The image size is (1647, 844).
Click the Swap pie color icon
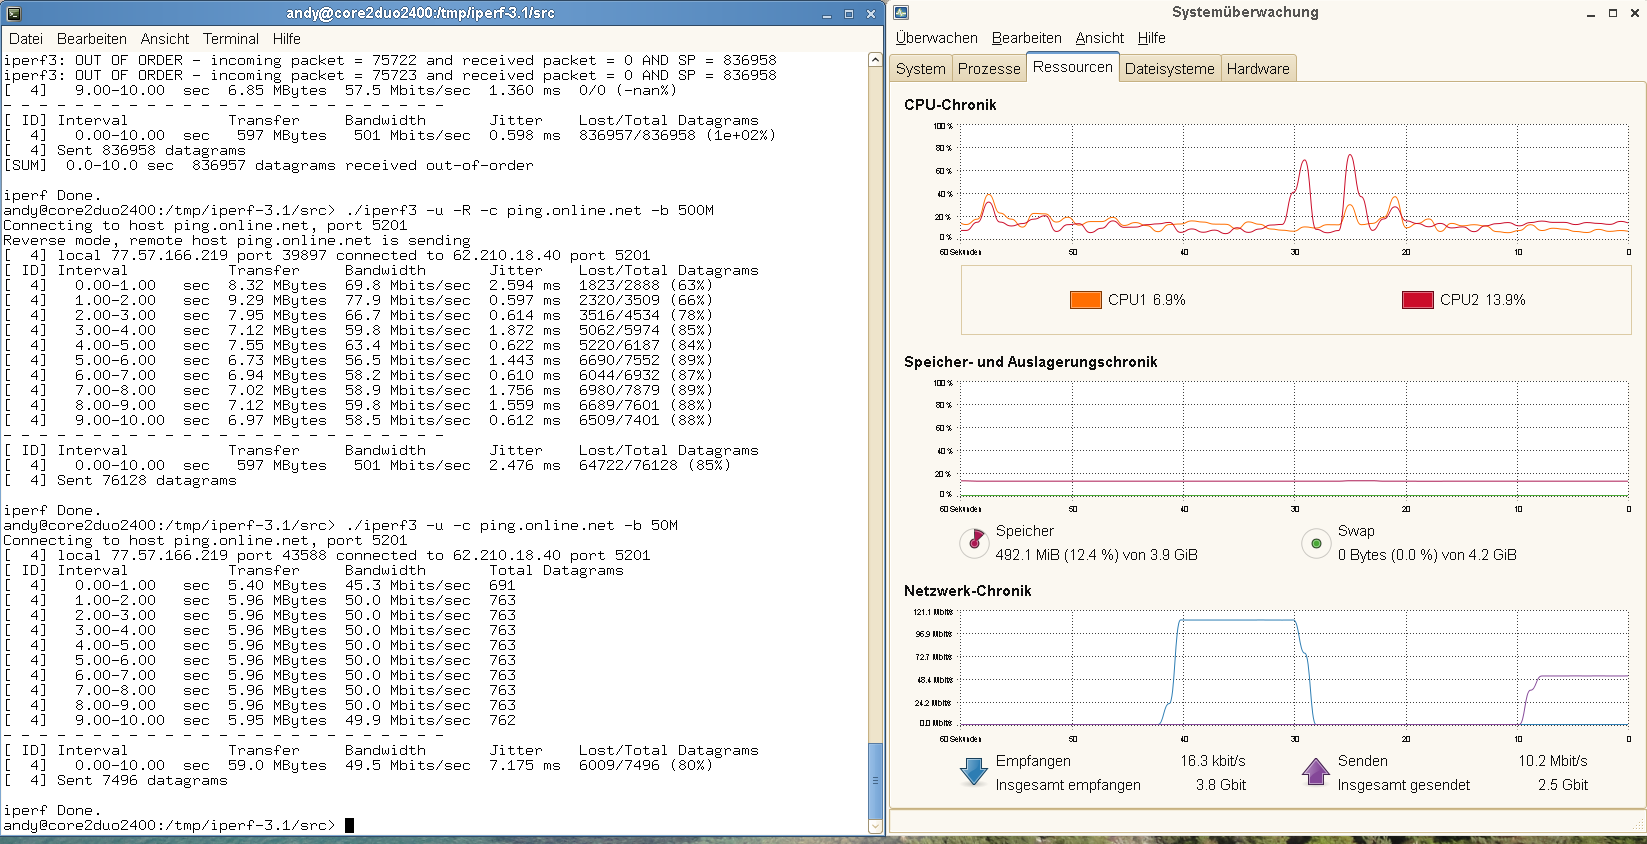(x=1316, y=543)
